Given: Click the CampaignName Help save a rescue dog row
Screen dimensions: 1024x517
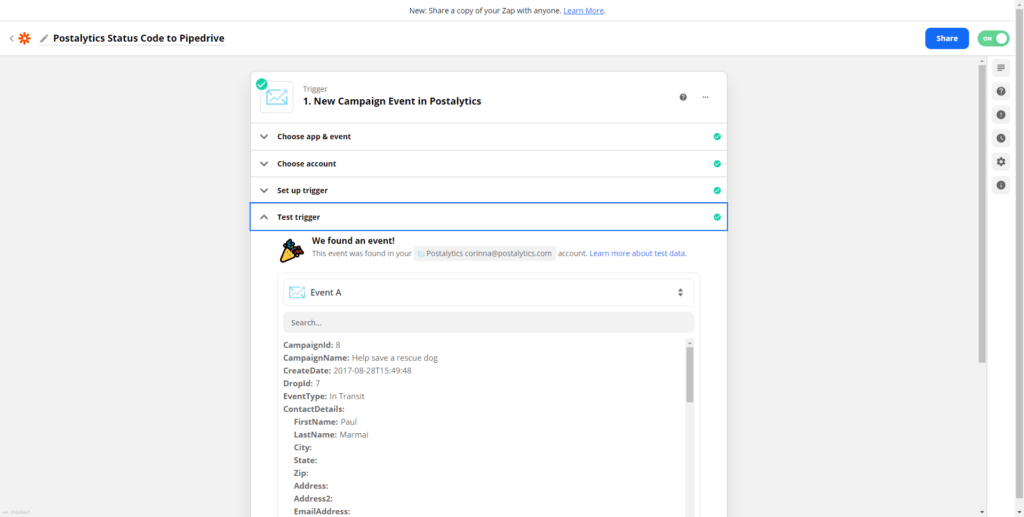Looking at the screenshot, I should click(360, 358).
